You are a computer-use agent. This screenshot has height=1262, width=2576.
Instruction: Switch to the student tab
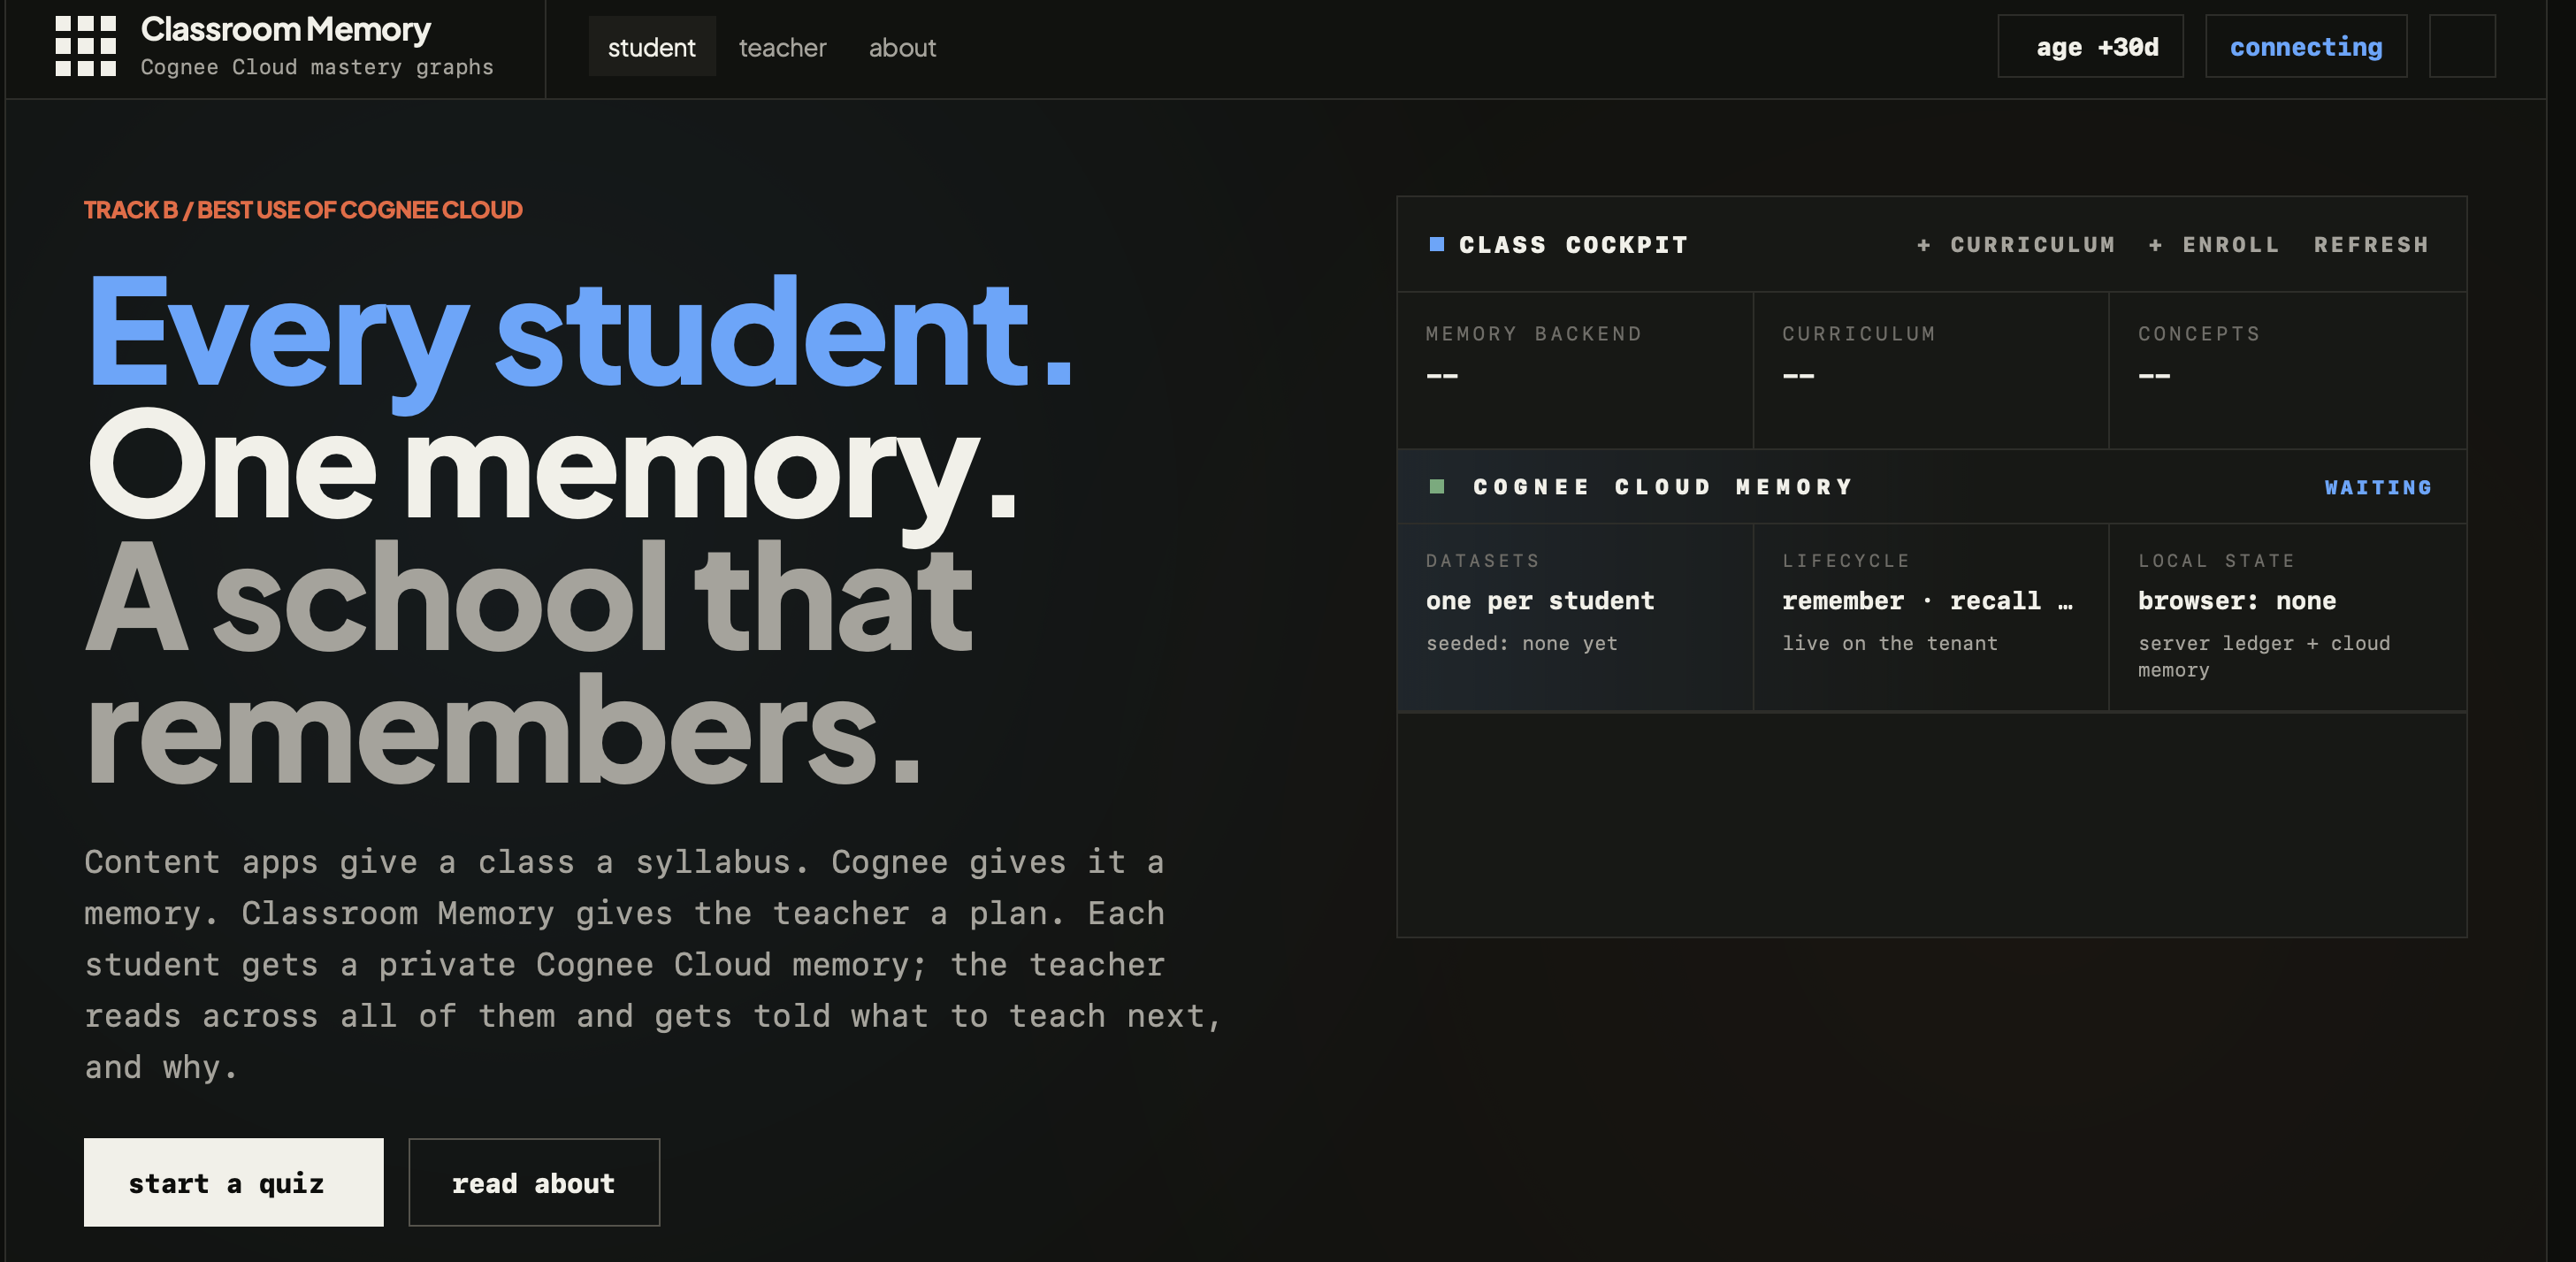click(651, 47)
